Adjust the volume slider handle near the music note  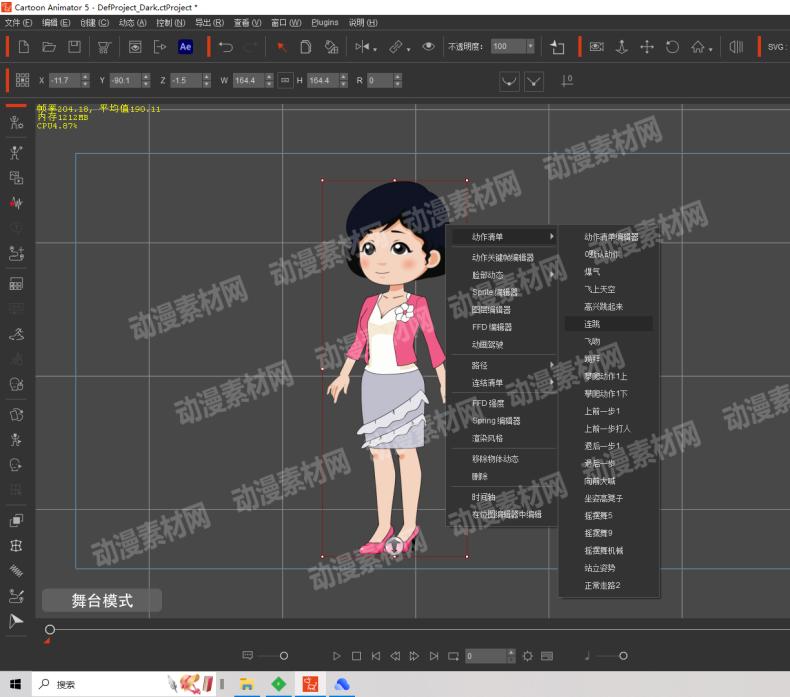623,656
